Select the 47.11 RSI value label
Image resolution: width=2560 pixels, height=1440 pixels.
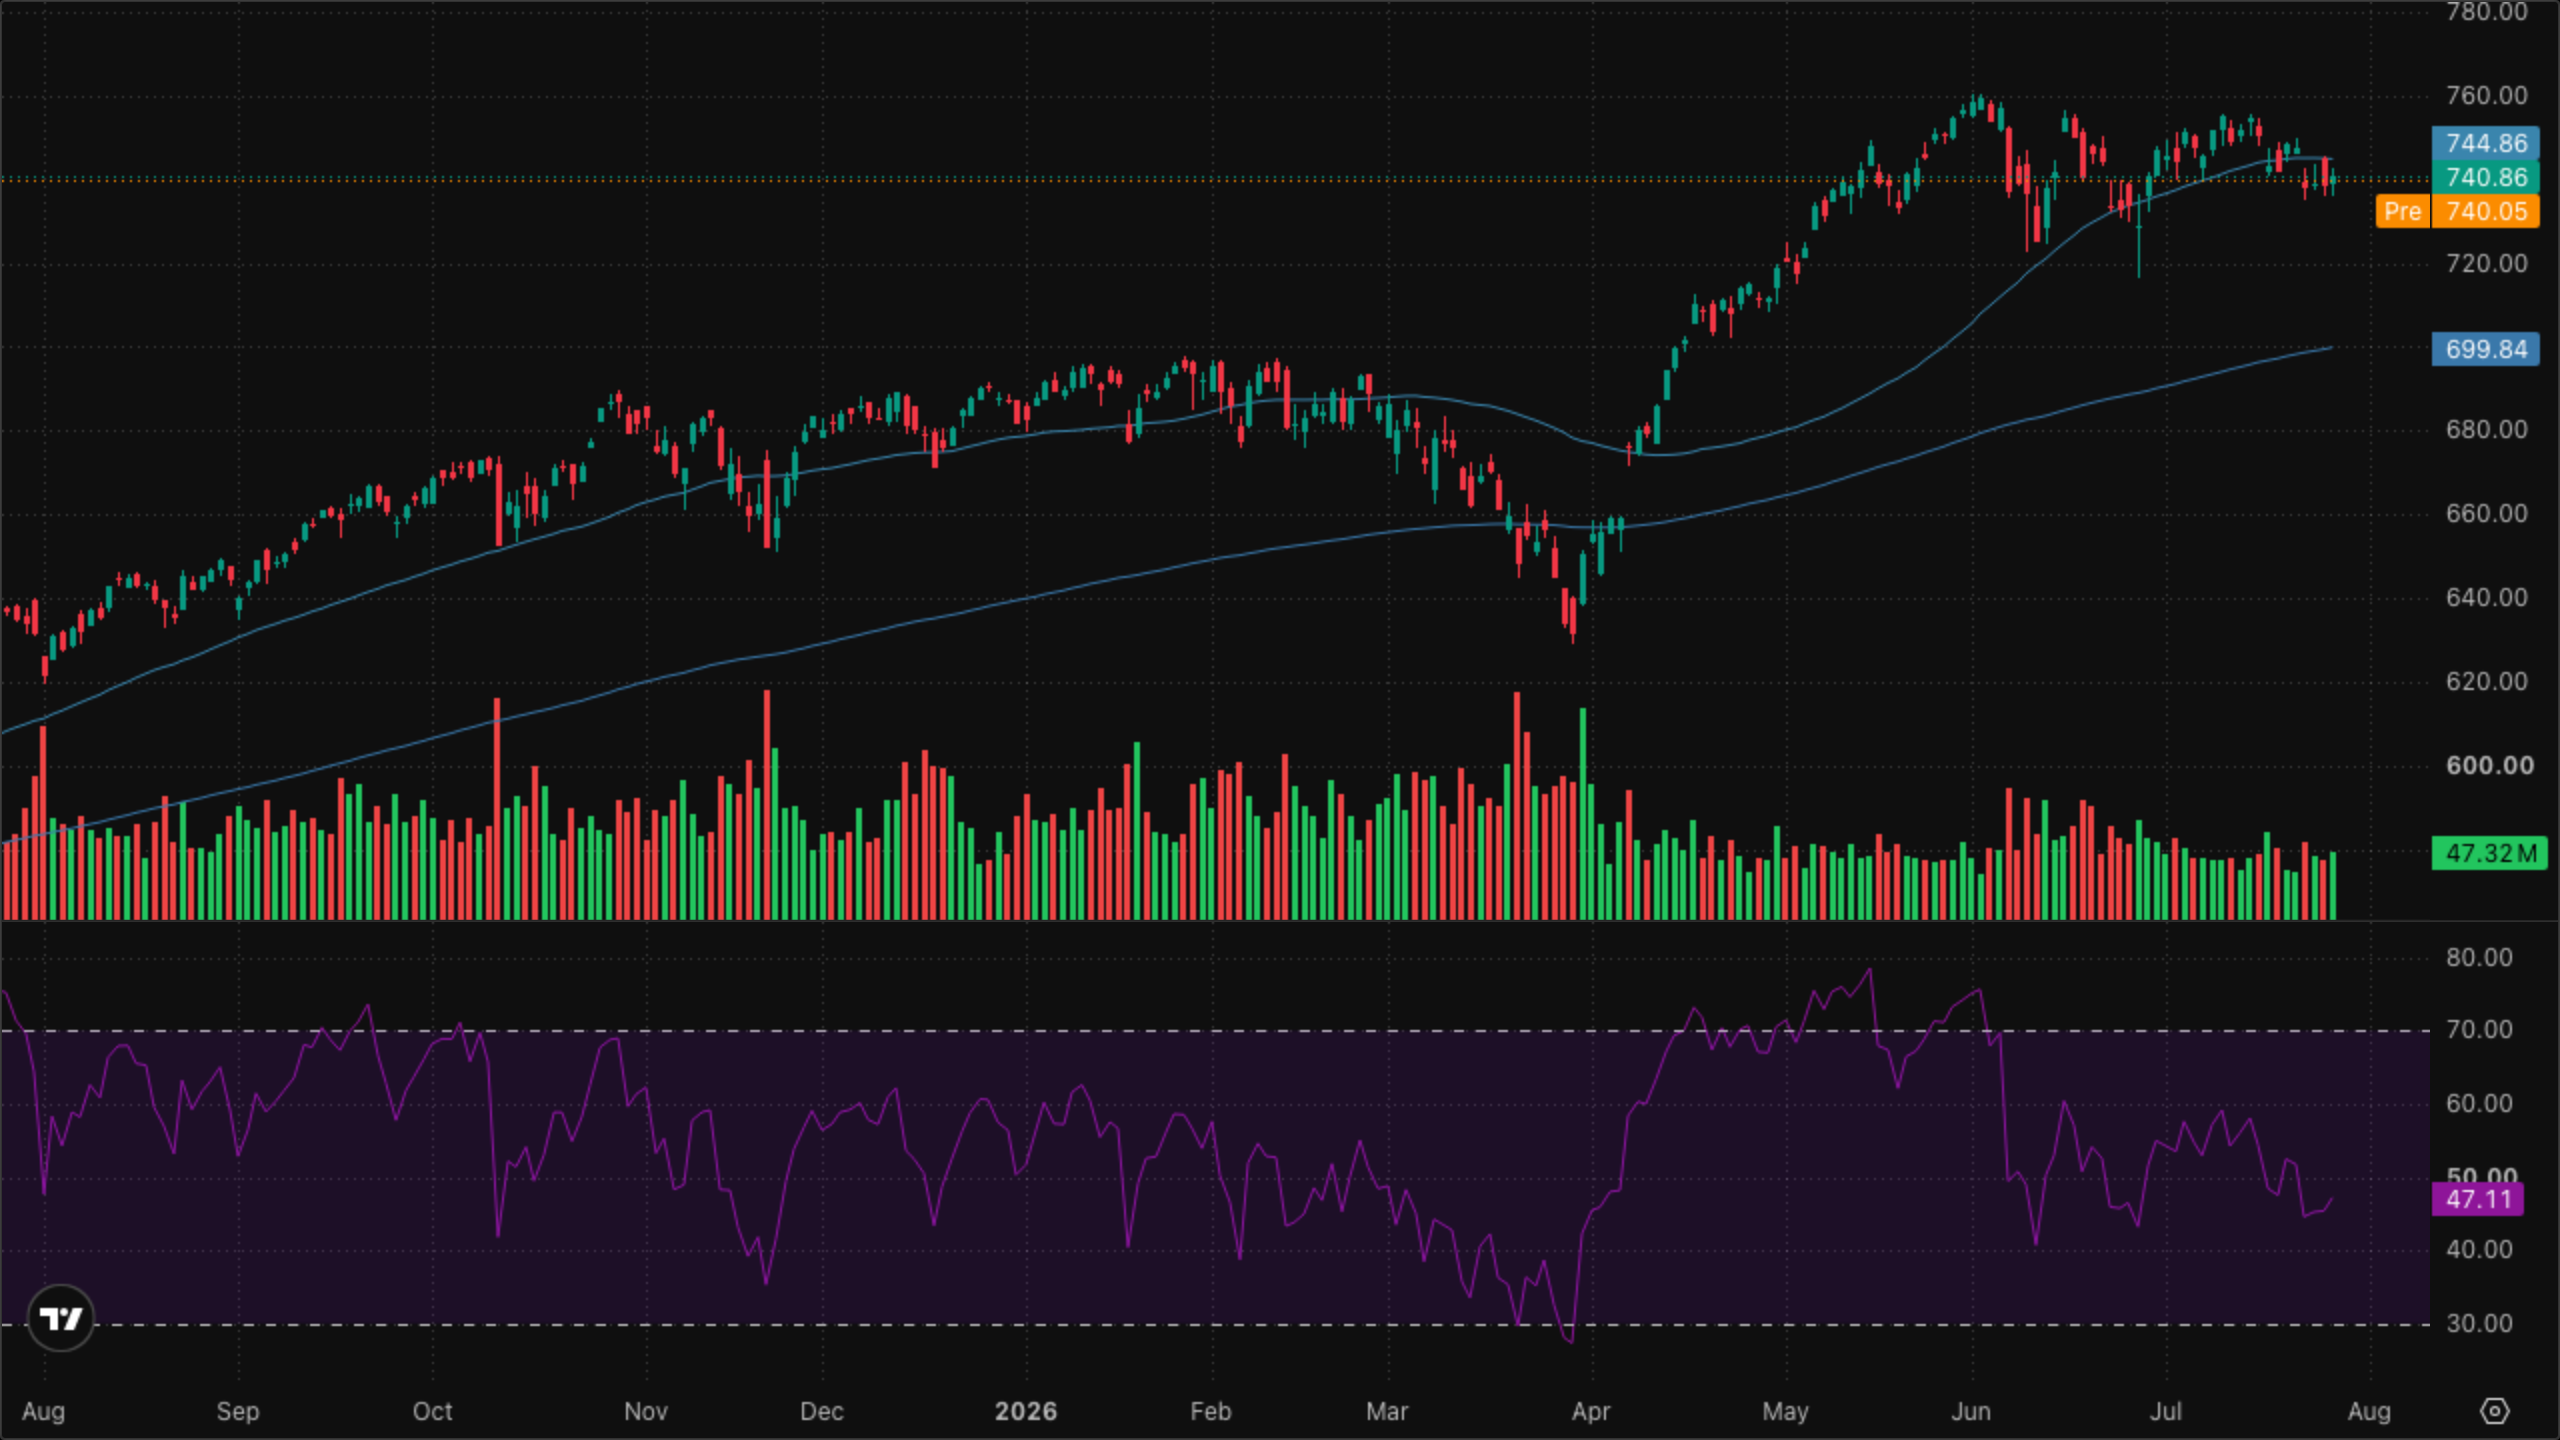coord(2478,1199)
